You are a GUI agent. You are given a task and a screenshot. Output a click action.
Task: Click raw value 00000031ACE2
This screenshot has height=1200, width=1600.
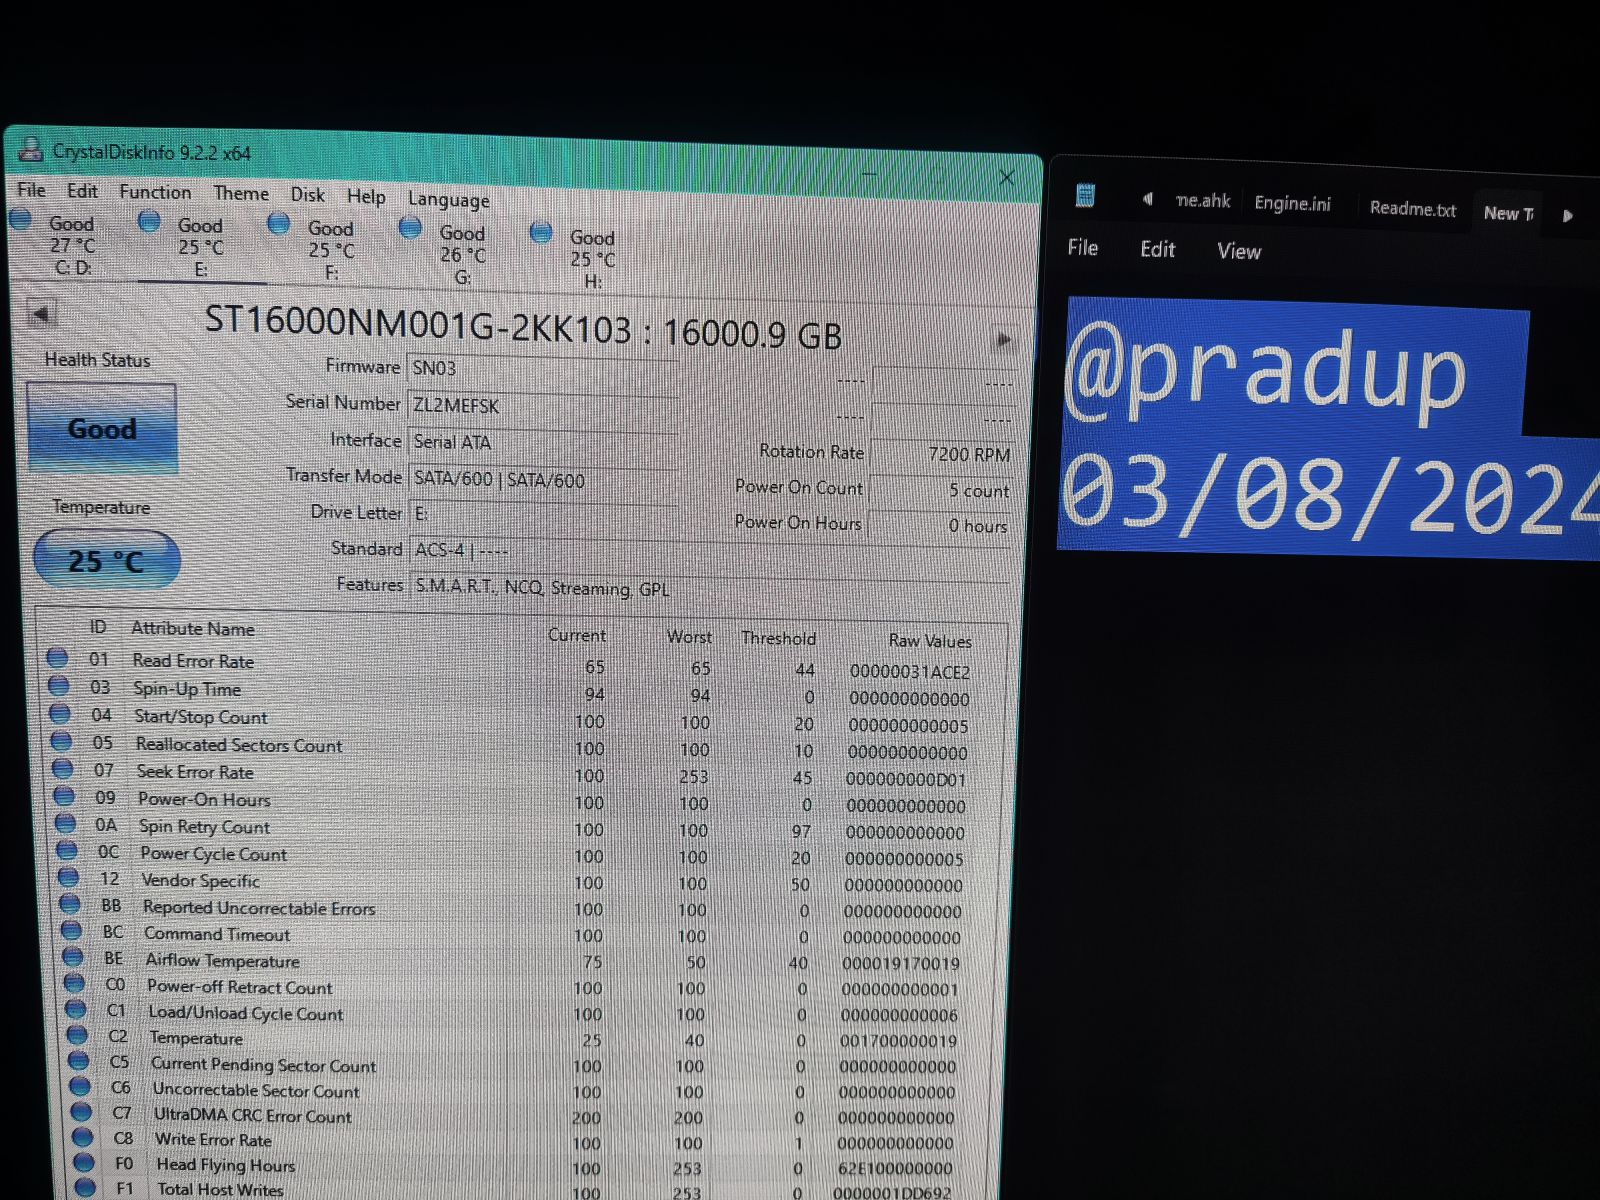click(x=909, y=672)
